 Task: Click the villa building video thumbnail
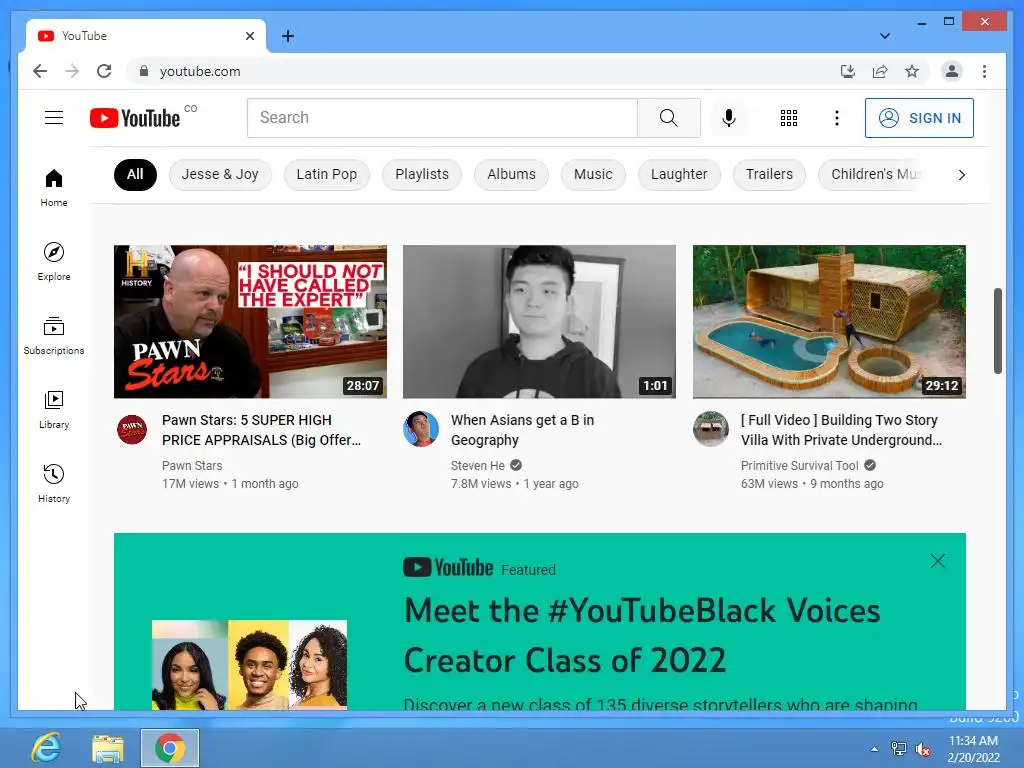(829, 321)
